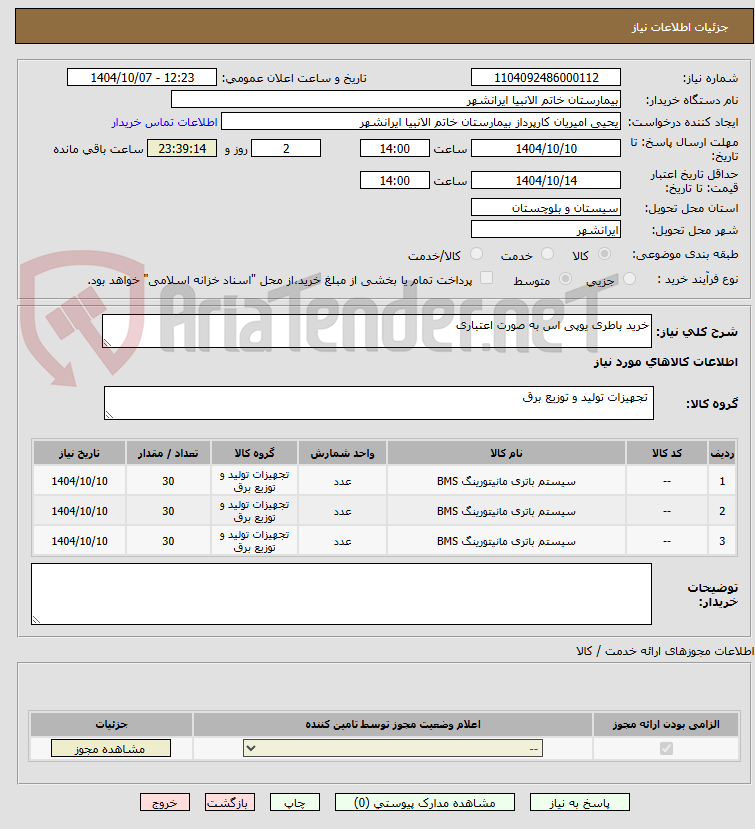Viewport: 755px width, 829px height.
Task: Toggle the treasury bonds payment checkbox
Action: (486, 278)
